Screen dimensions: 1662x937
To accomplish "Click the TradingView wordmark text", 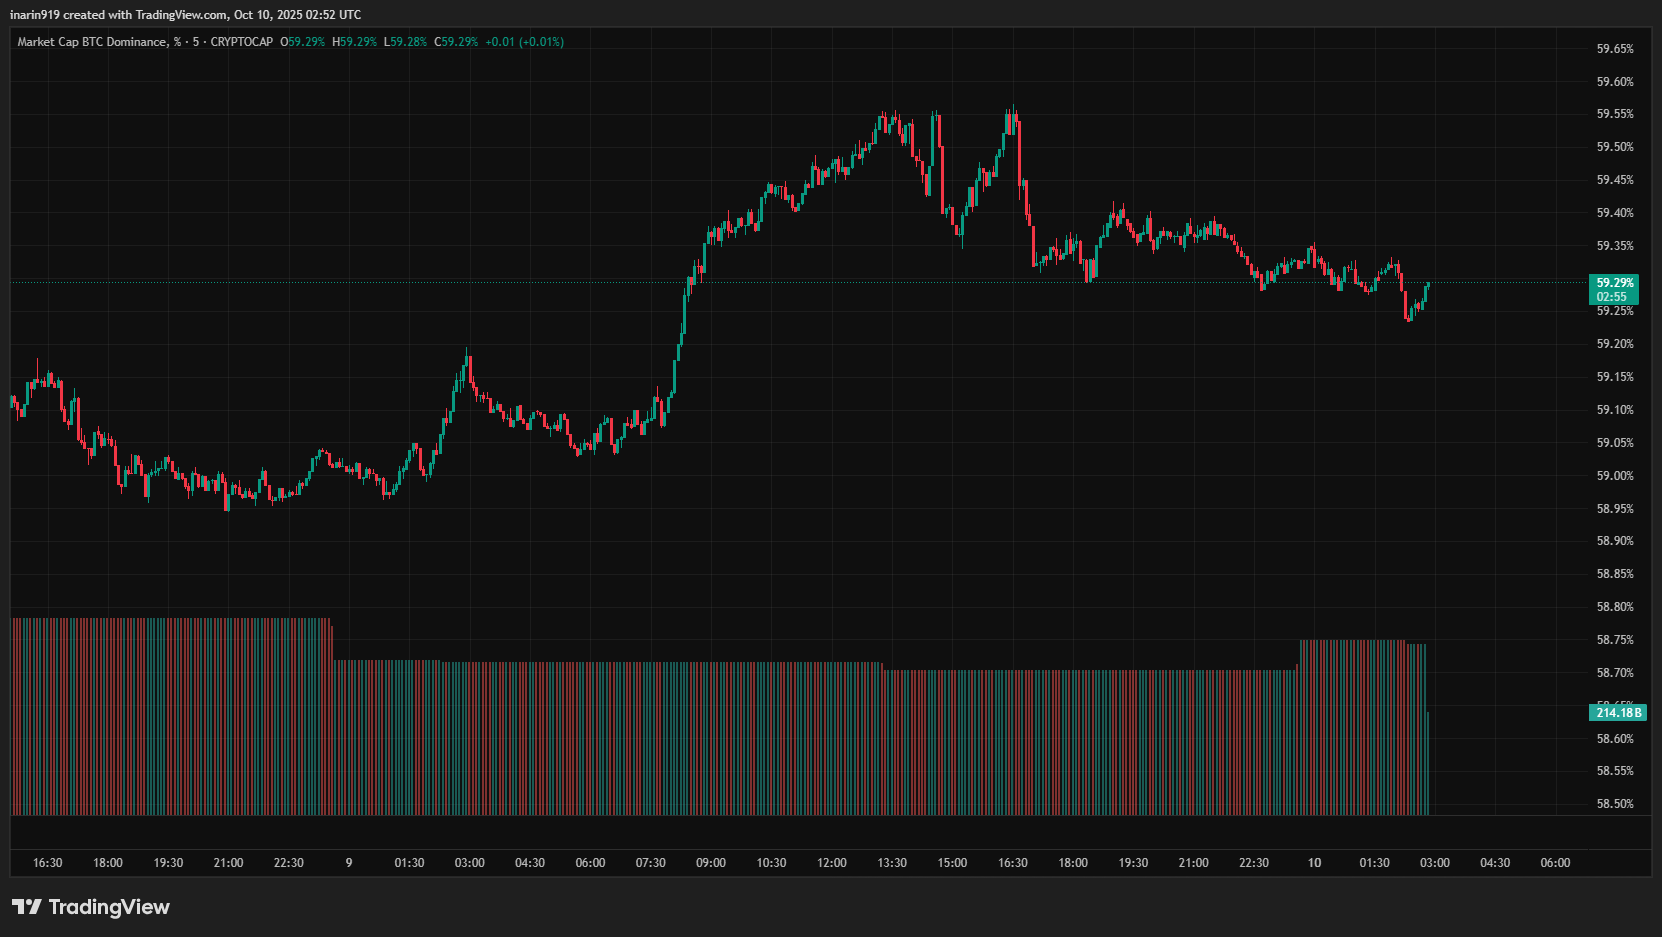I will point(109,907).
